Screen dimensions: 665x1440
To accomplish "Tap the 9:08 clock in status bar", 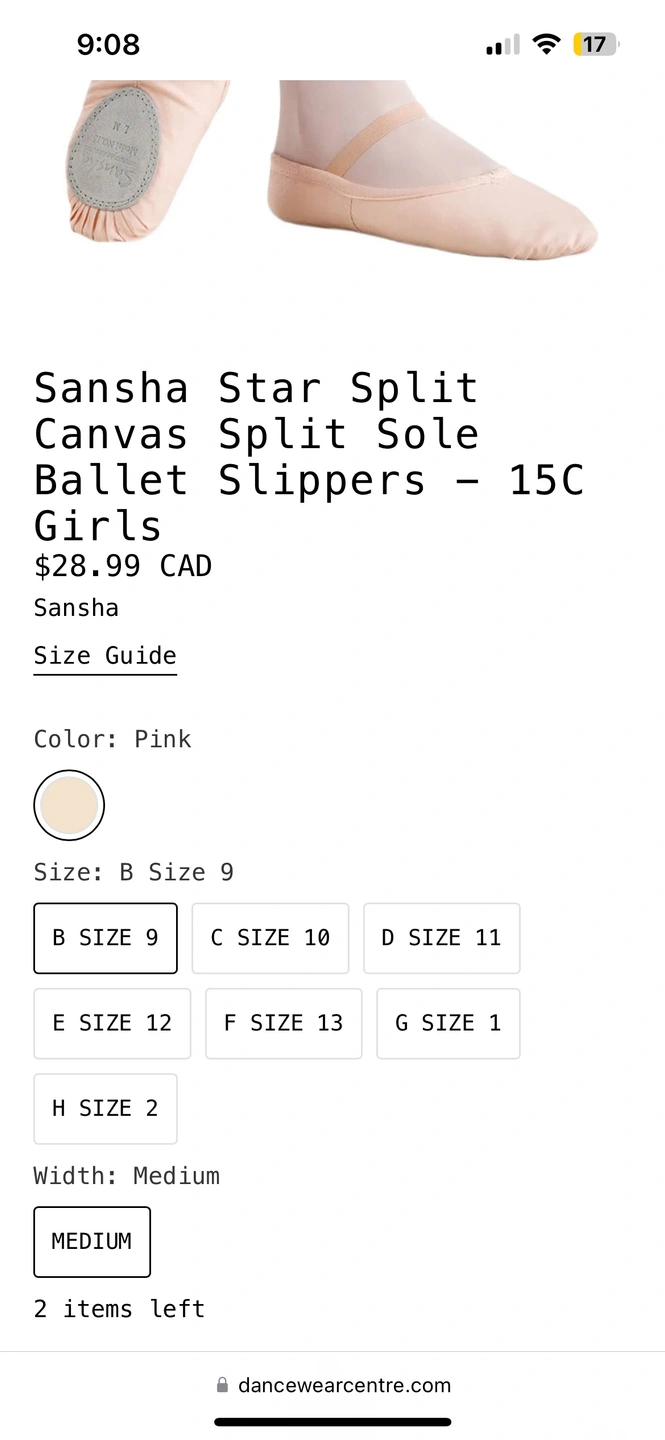I will click(x=108, y=45).
